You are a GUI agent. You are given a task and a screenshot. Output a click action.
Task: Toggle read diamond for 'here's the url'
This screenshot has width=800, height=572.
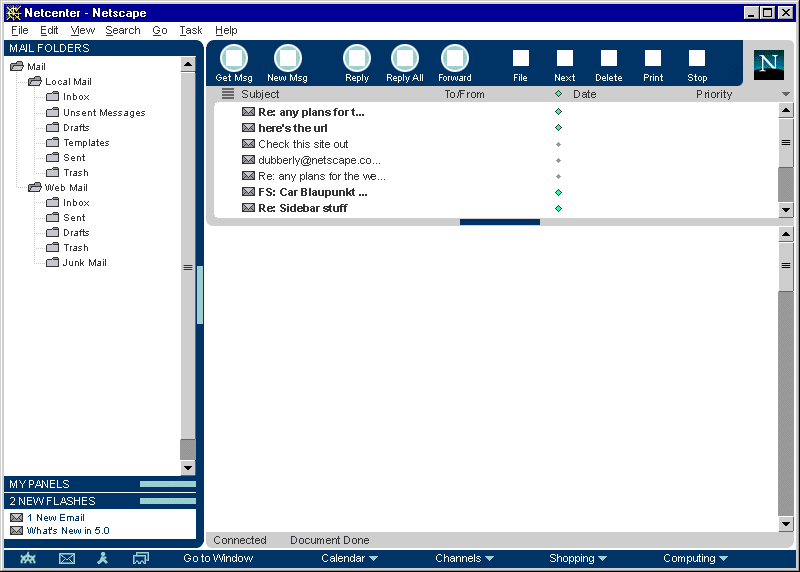[558, 128]
